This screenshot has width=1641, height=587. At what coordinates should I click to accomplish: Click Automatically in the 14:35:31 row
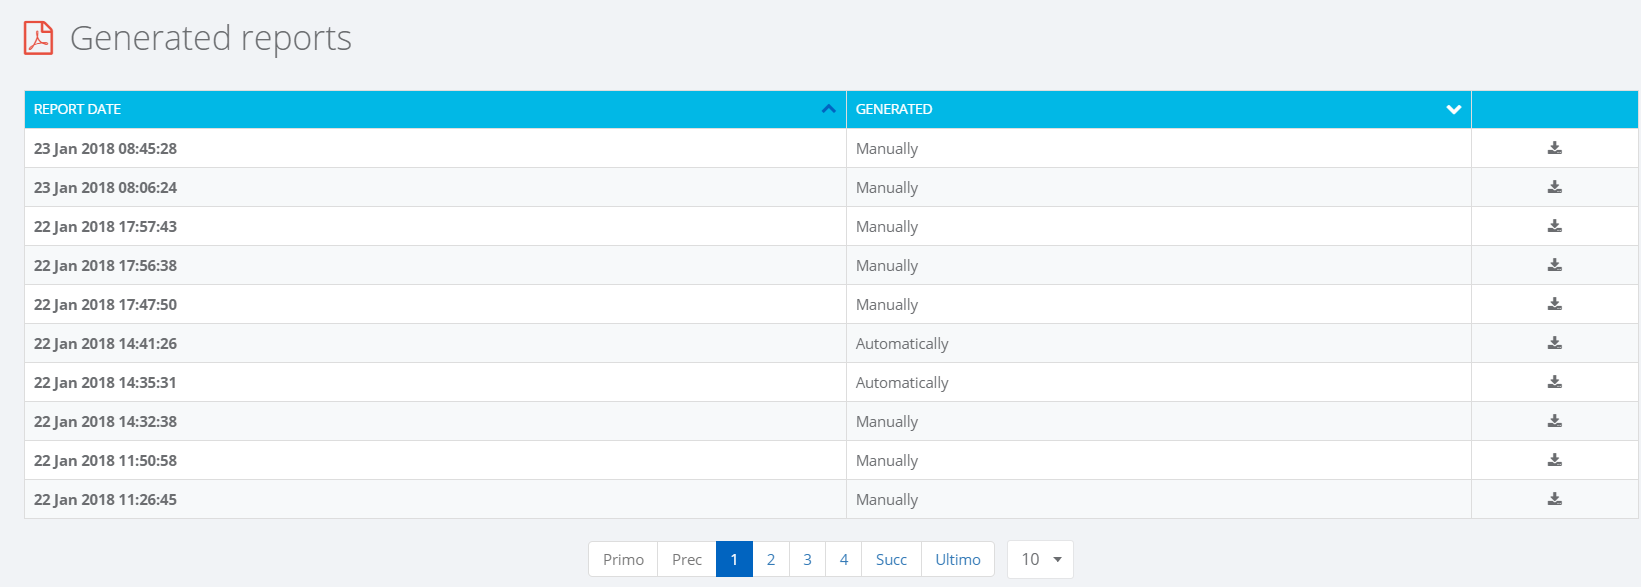click(x=902, y=383)
